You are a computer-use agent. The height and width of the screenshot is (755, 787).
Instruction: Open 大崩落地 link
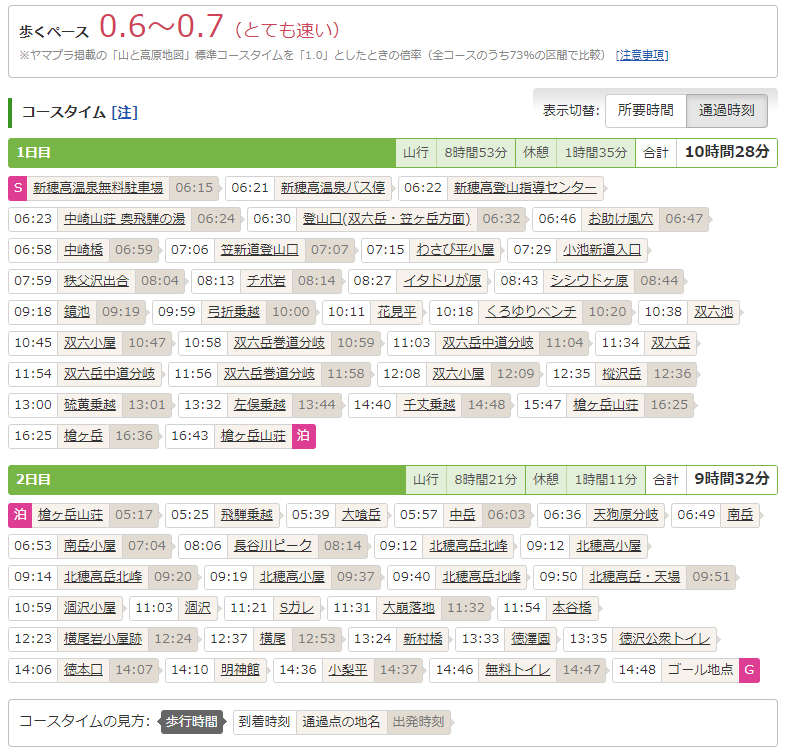pos(409,608)
